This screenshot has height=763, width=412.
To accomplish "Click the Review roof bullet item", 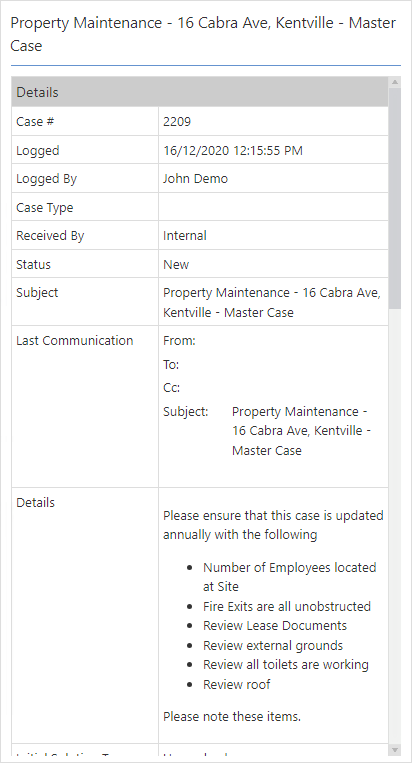I will click(x=236, y=684).
